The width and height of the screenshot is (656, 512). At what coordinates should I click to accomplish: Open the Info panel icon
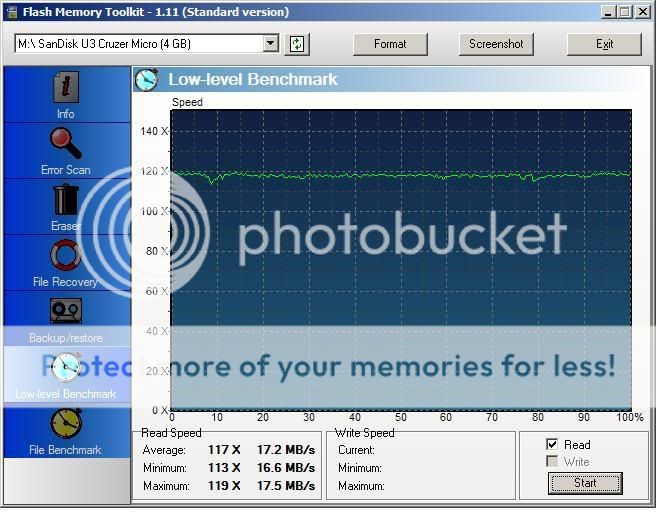pos(66,87)
